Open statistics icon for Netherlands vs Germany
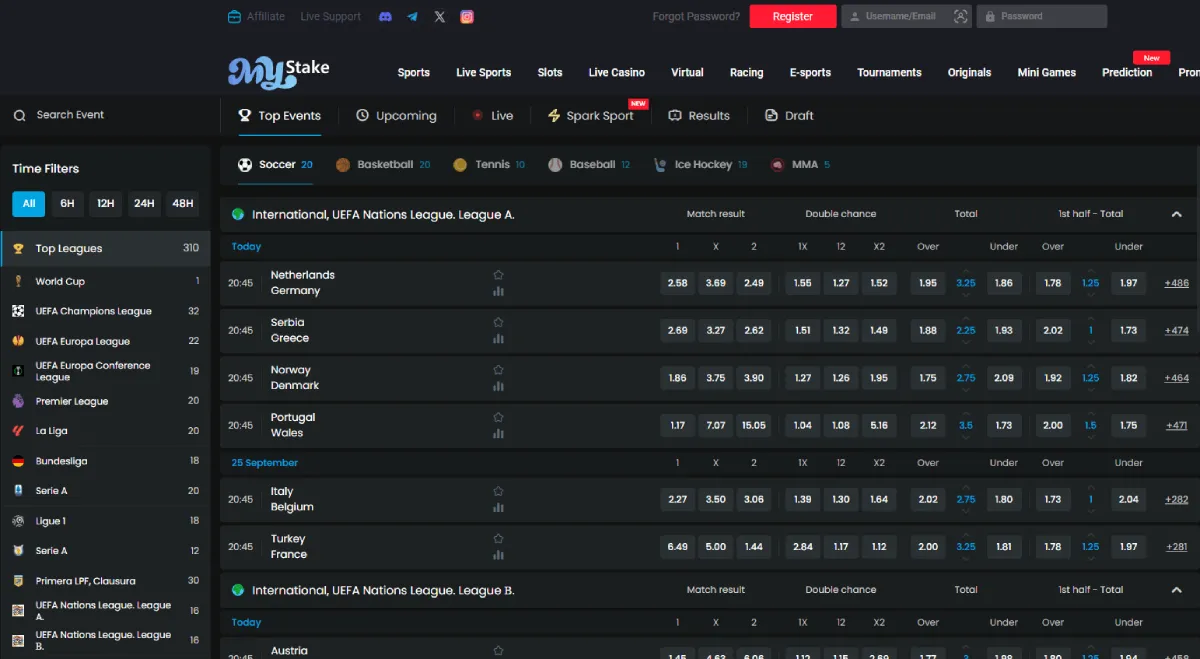Screen dimensions: 1200x659 (498, 291)
